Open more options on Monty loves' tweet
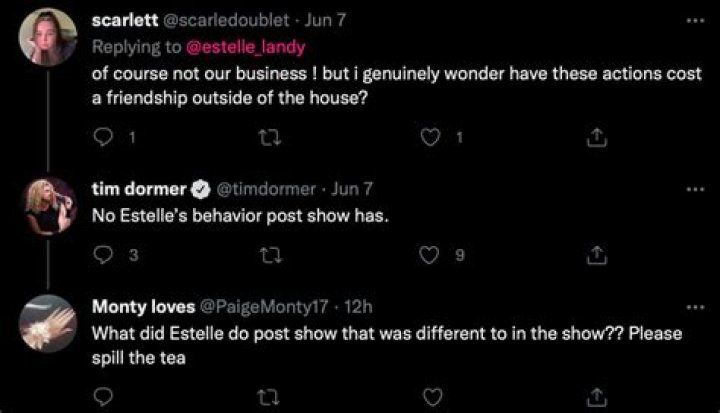Image resolution: width=720 pixels, height=413 pixels. tap(694, 306)
